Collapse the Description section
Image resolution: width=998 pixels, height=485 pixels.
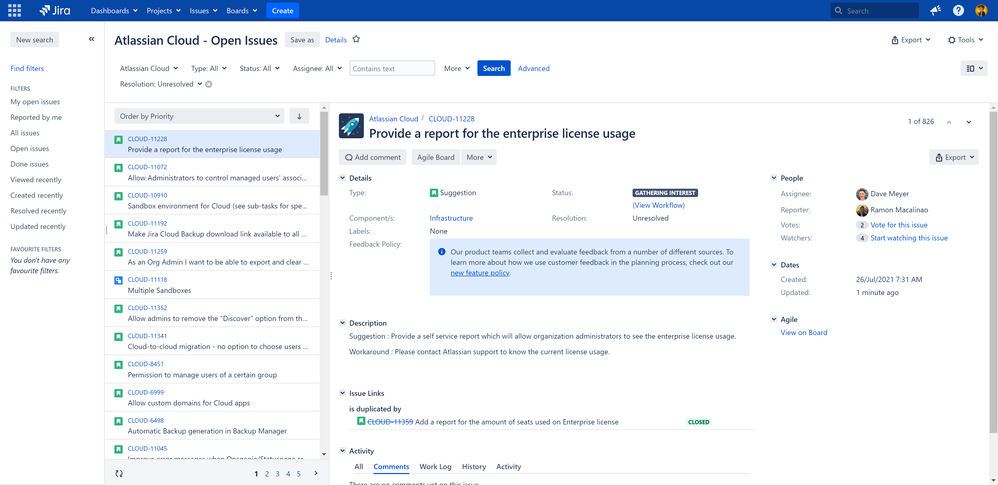pos(343,323)
